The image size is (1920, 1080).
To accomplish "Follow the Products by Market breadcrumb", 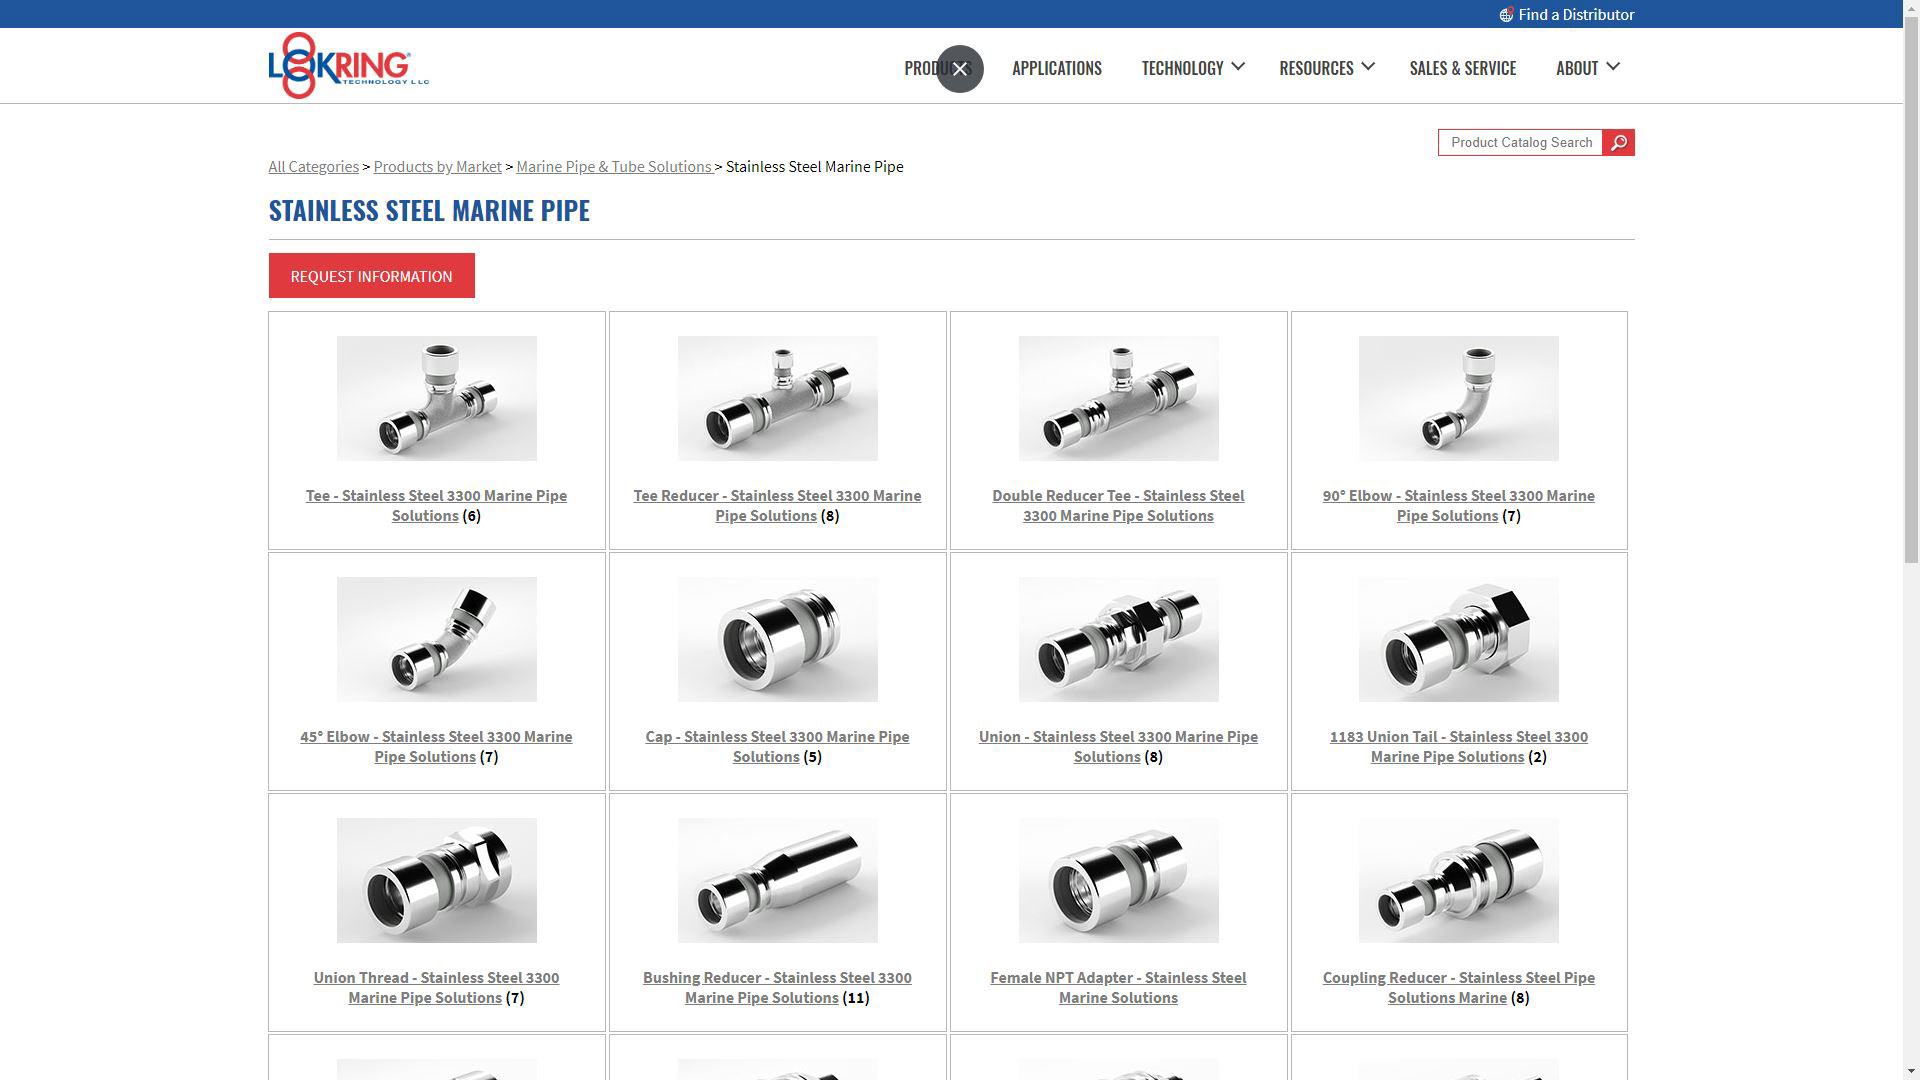I will [x=437, y=167].
